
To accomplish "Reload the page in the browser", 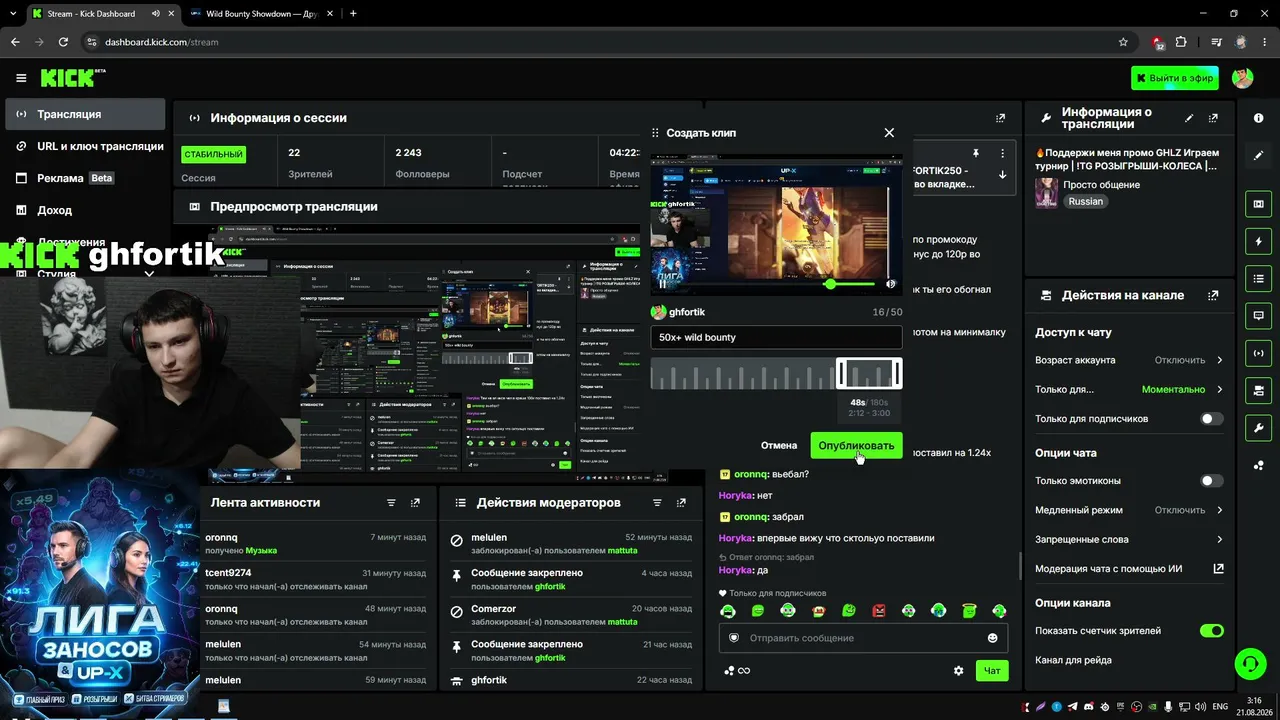I will (x=63, y=42).
